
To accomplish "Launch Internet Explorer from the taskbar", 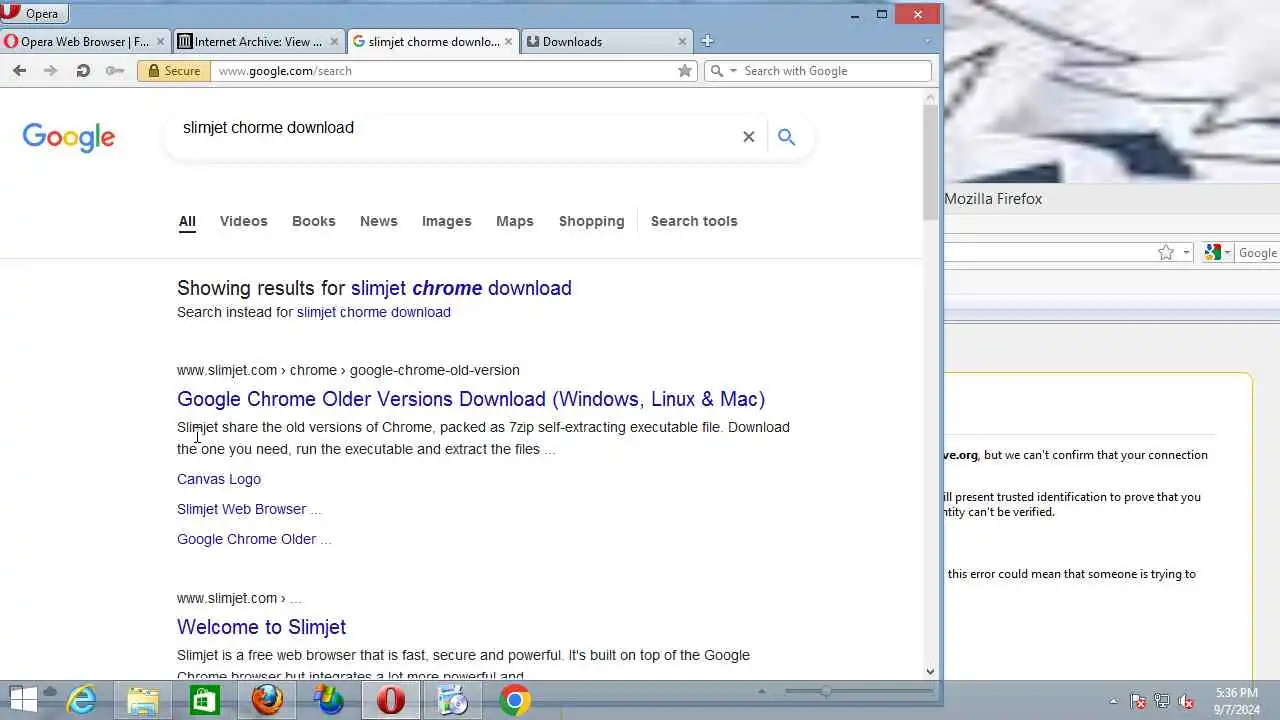I will coord(81,700).
